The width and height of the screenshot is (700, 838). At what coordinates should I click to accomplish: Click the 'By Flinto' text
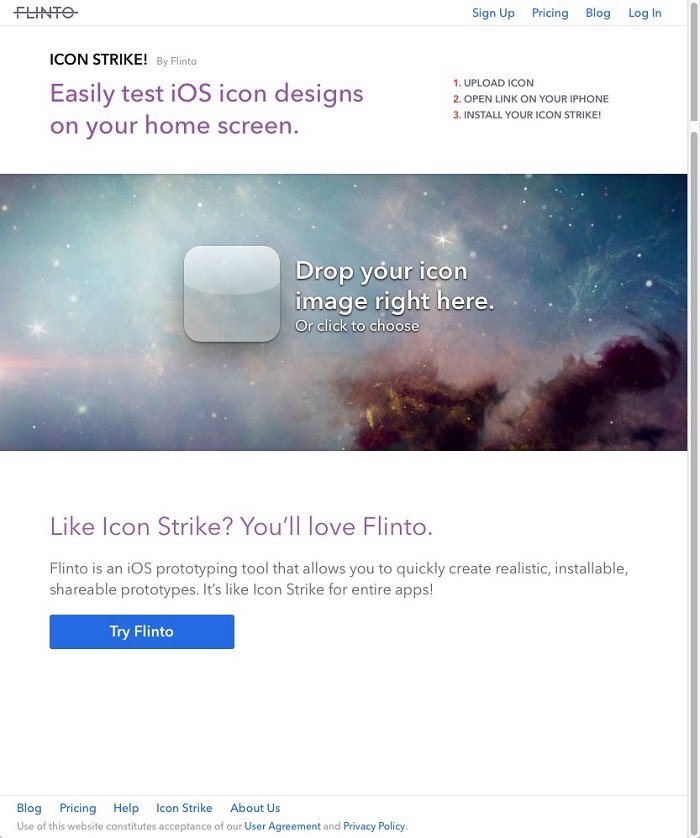(176, 61)
